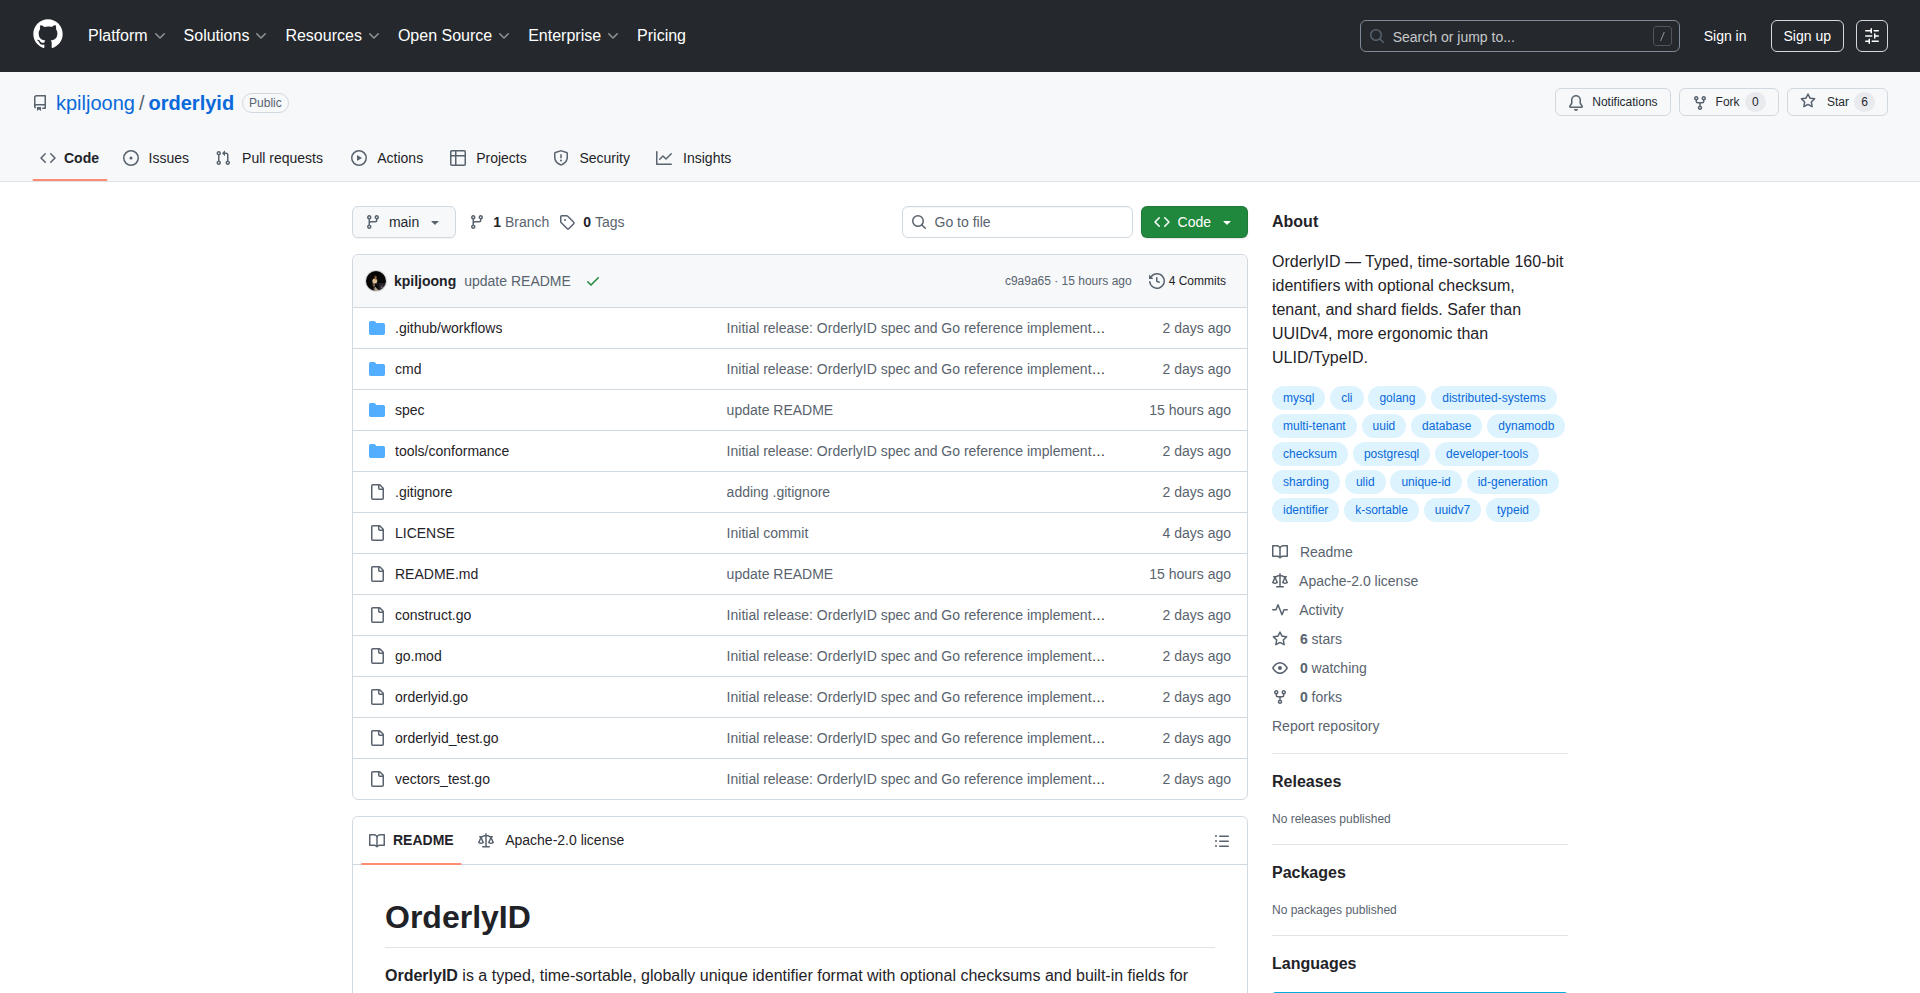Click the Sign in link
This screenshot has width=1920, height=993.
tap(1725, 36)
